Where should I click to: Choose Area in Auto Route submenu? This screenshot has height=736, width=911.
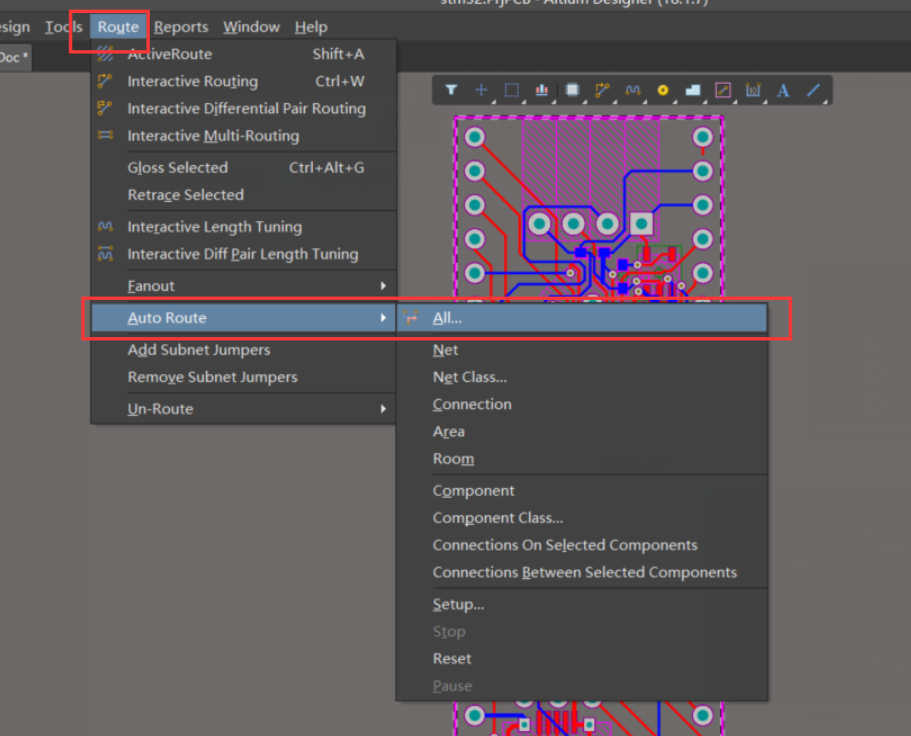582,432
